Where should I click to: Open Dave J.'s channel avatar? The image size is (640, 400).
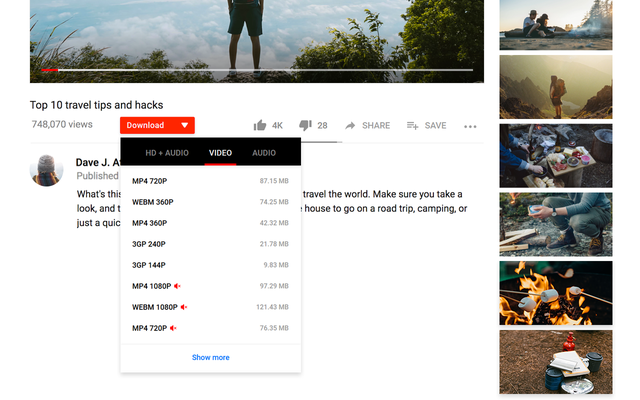[x=47, y=171]
